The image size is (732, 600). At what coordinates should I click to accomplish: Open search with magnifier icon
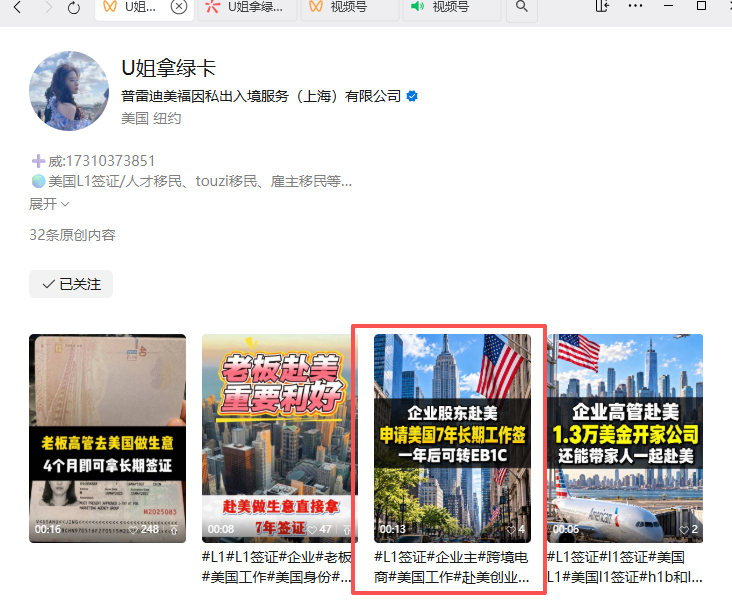point(522,7)
